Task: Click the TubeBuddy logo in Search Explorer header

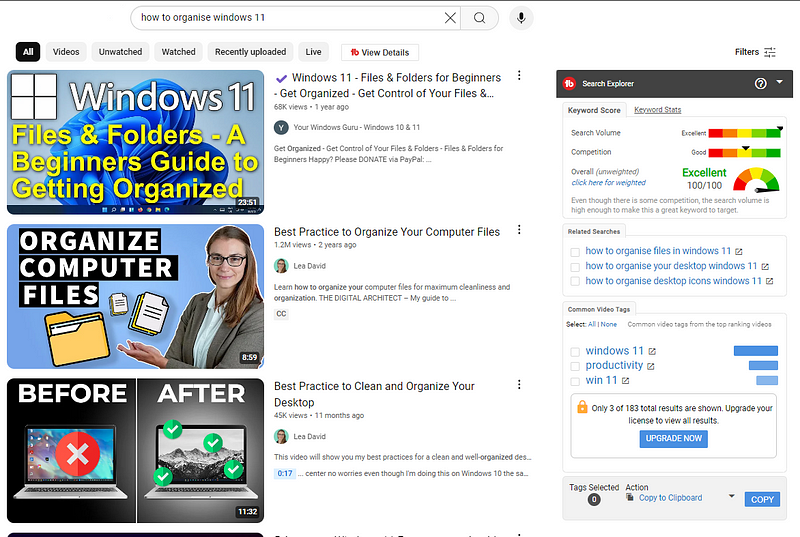Action: [569, 84]
